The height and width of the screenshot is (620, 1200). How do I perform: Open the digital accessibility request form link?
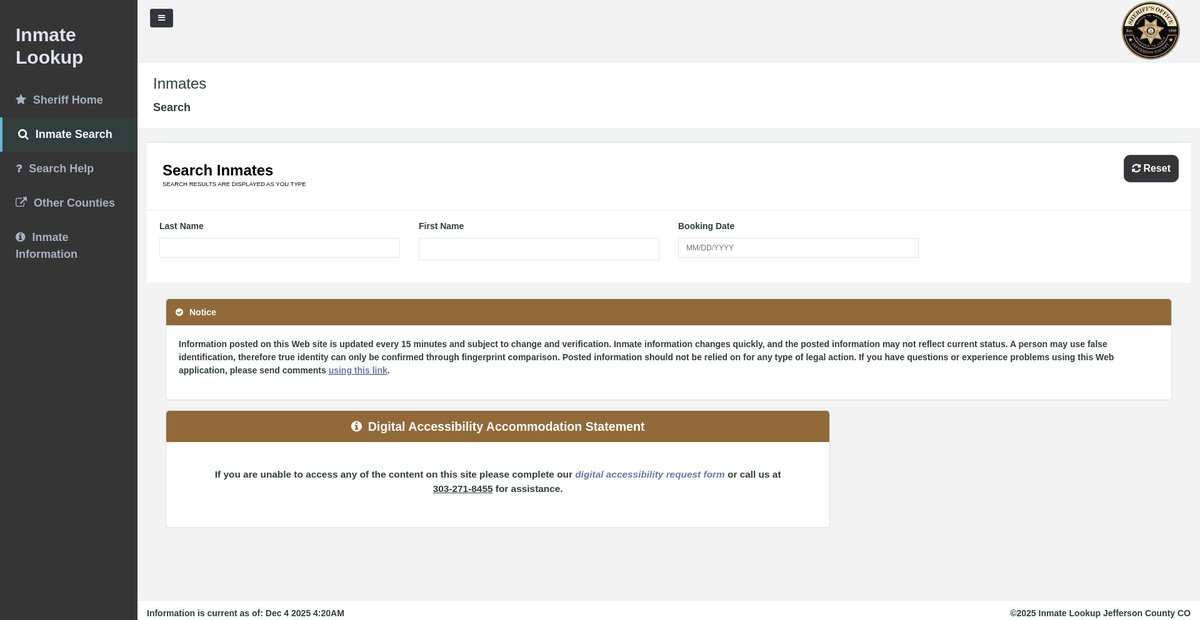click(x=649, y=475)
